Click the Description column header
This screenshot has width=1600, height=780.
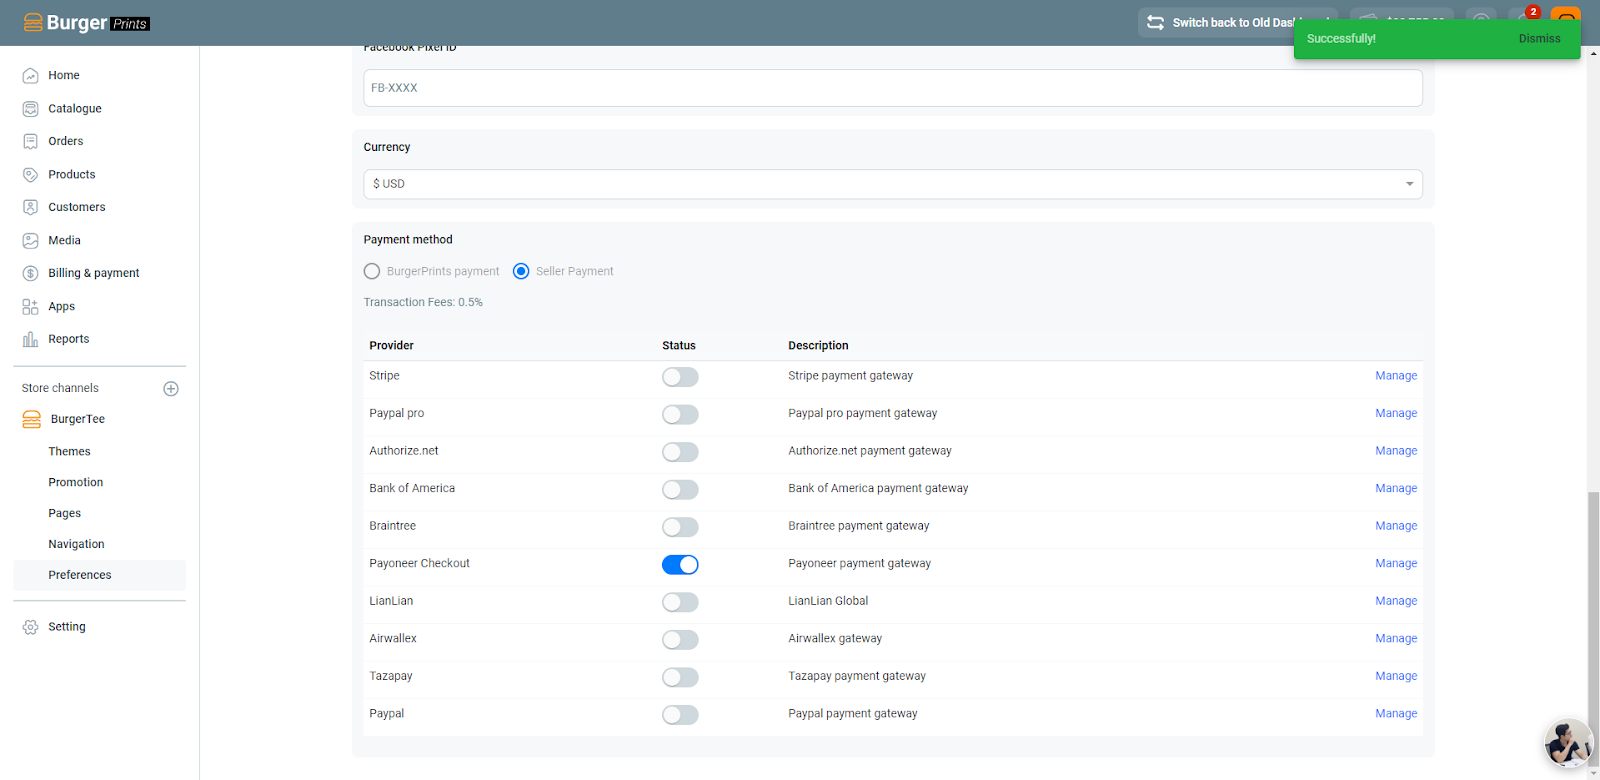(818, 346)
